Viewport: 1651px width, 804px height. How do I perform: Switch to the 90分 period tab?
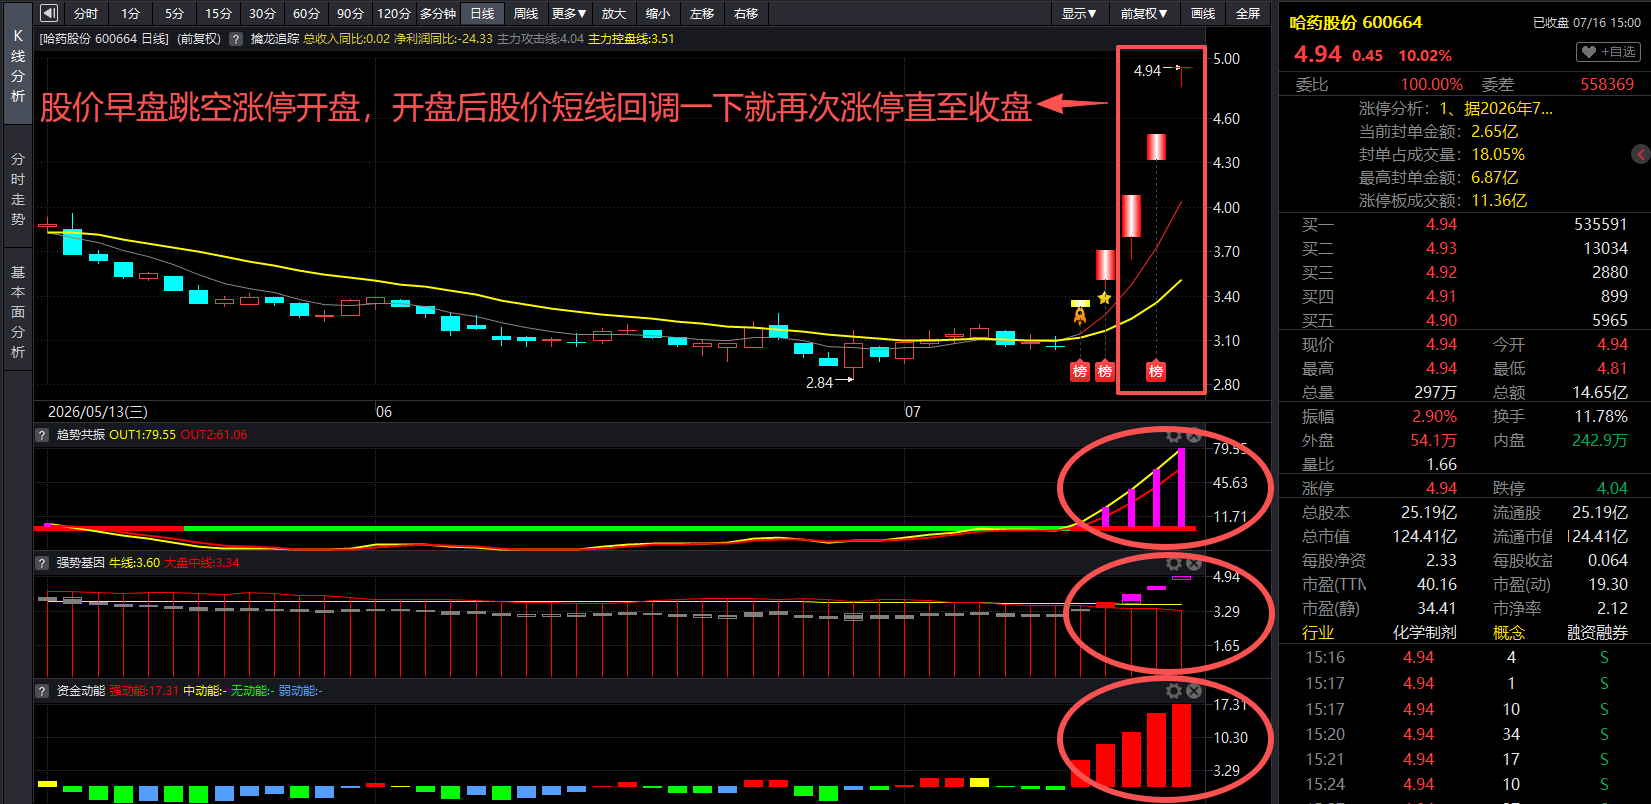click(350, 13)
